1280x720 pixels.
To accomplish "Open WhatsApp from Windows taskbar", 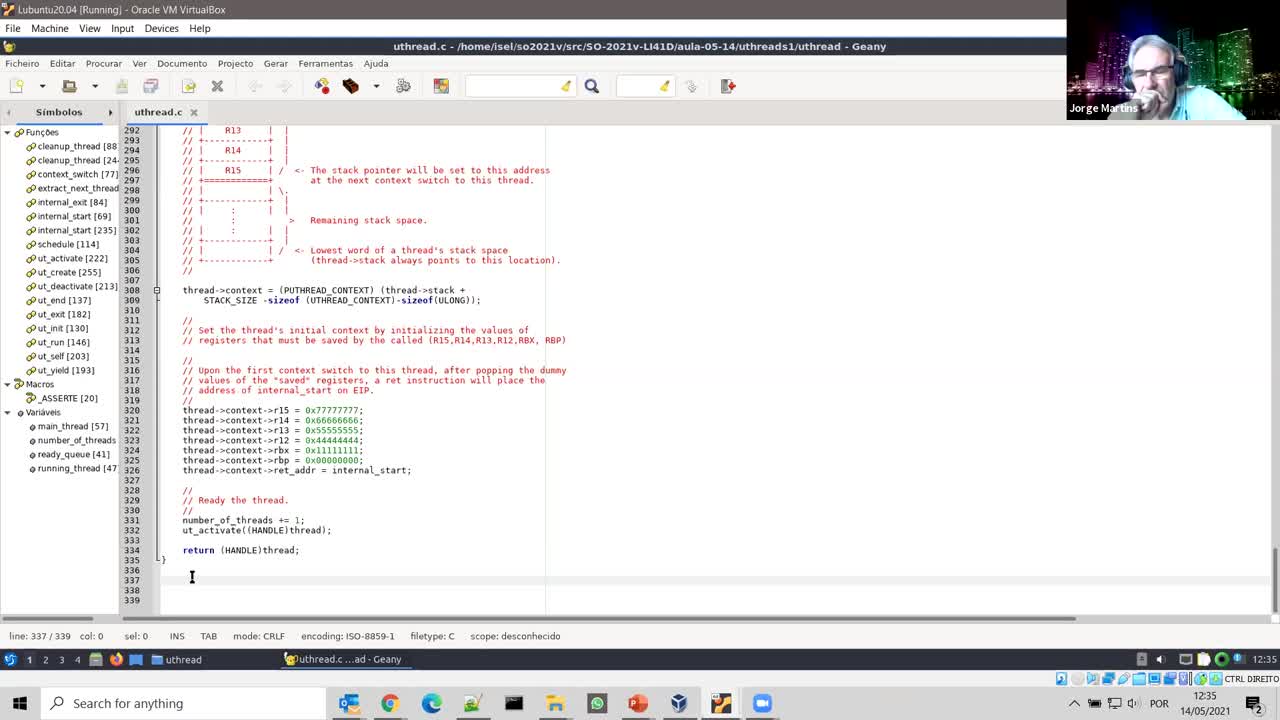I will 597,703.
